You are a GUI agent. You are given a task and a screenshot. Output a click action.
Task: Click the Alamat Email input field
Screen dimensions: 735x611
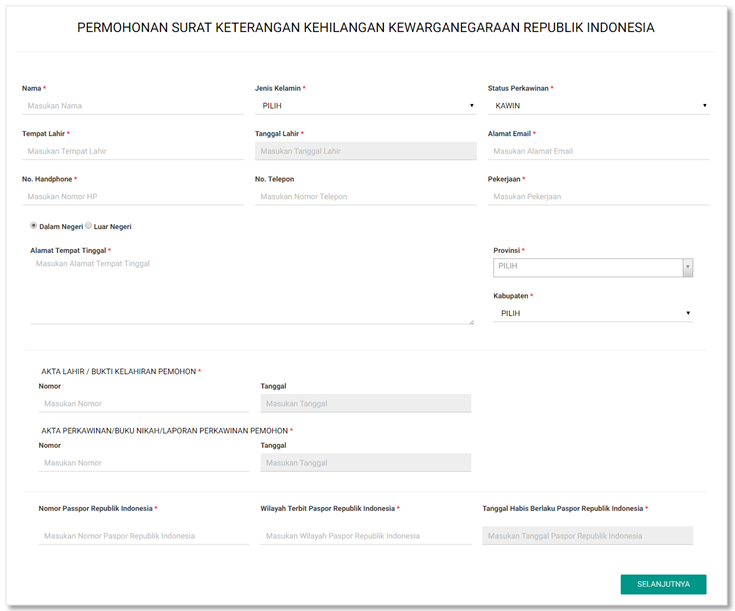tap(598, 151)
